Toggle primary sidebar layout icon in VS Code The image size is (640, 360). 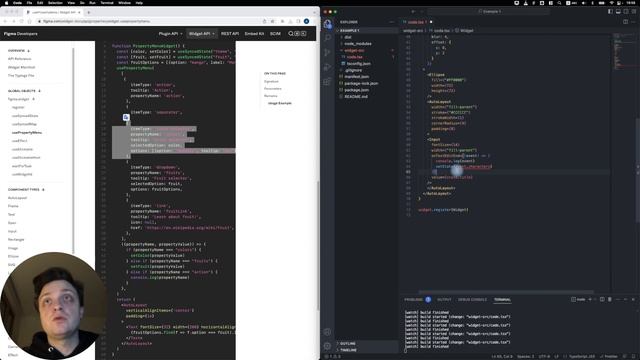click(610, 11)
